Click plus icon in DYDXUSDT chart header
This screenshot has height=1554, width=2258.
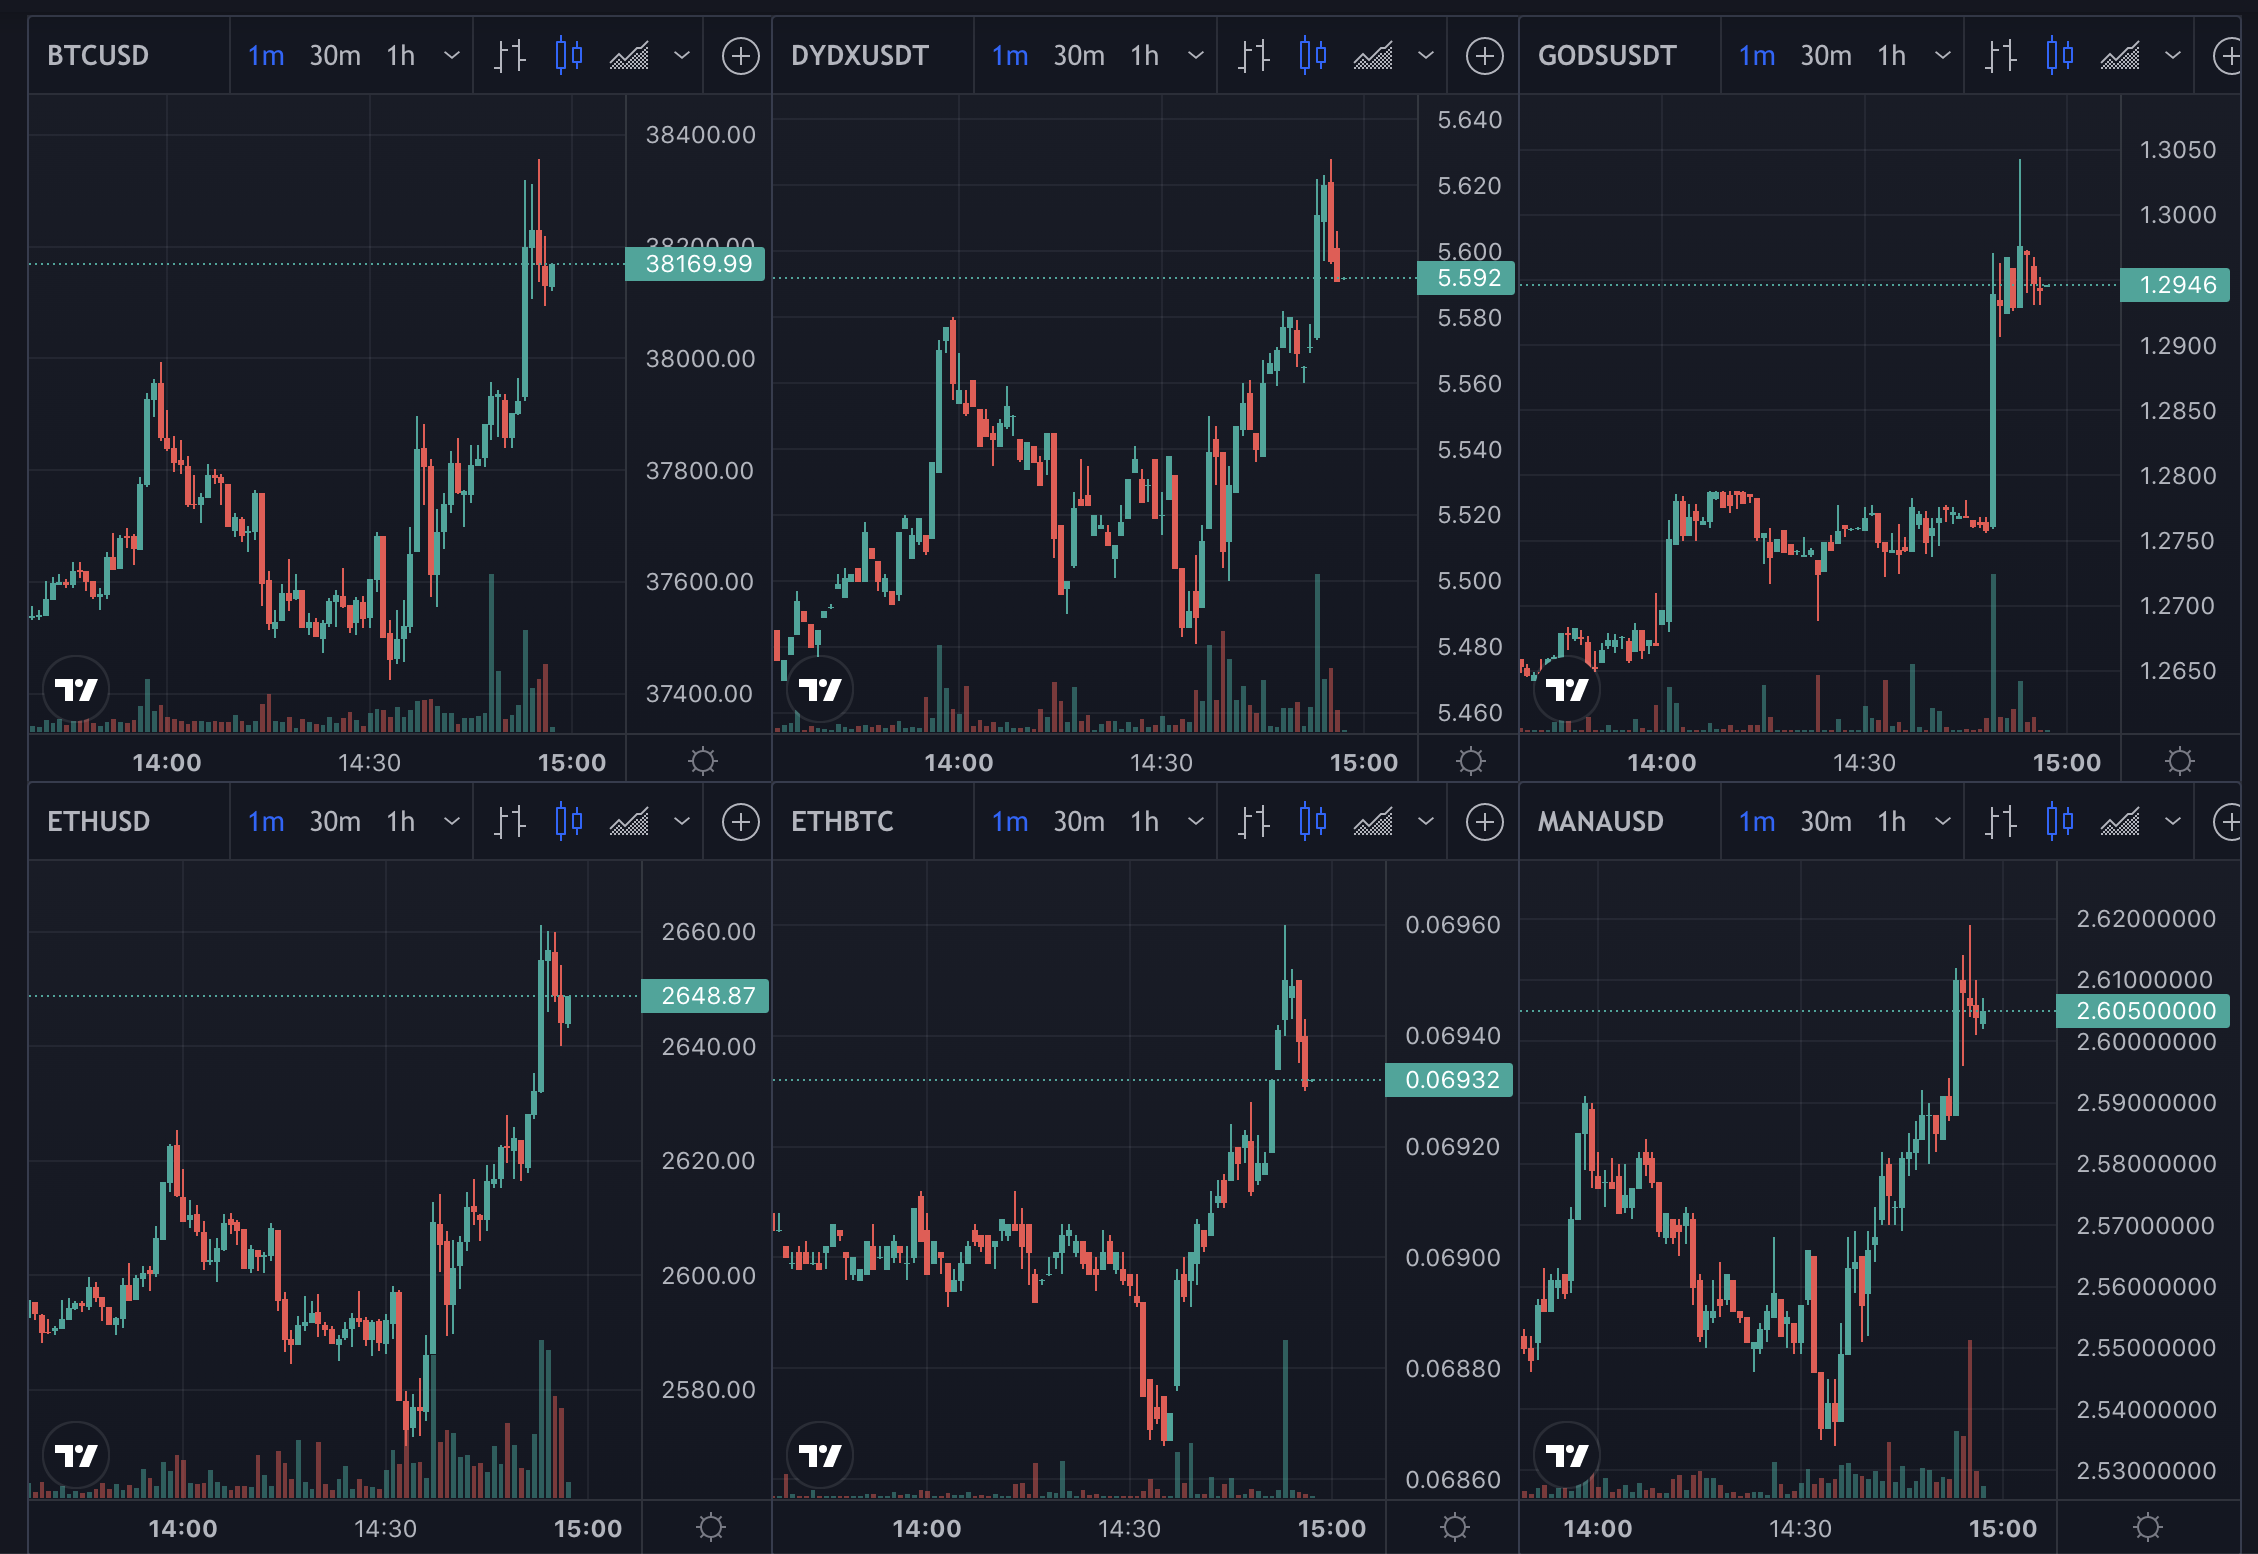click(x=1484, y=56)
